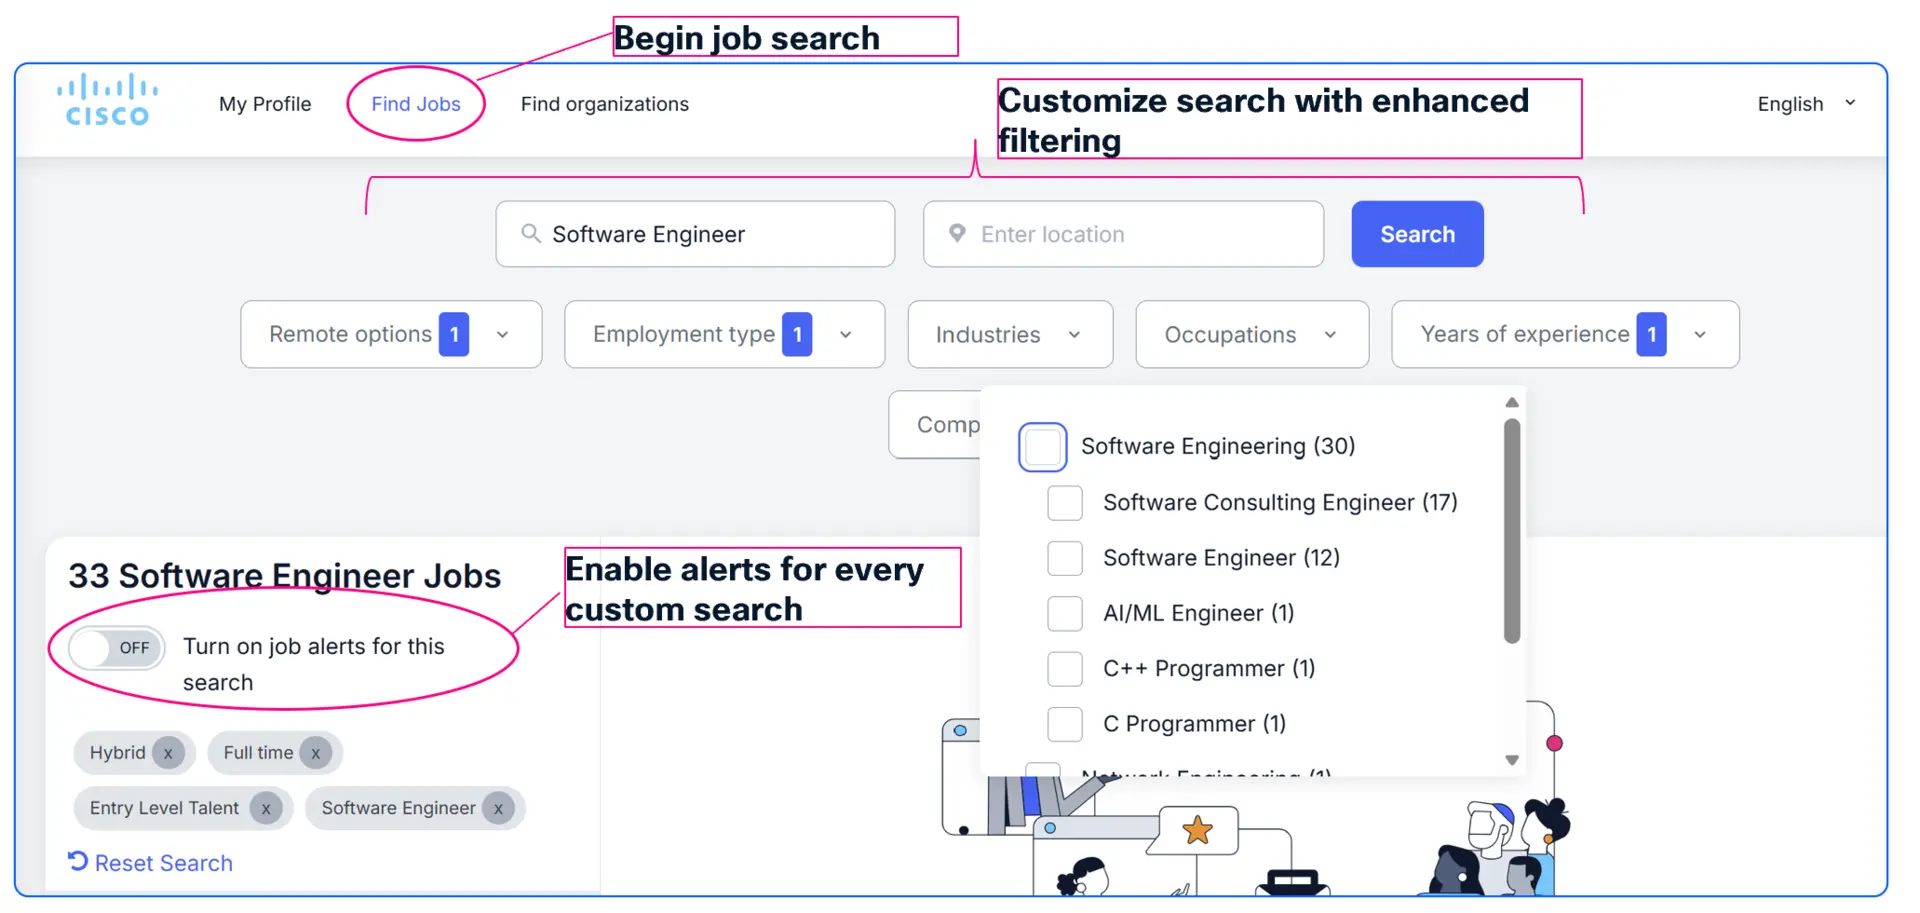Screen dimensions: 1920x913
Task: Collapse the Occupations dropdown
Action: point(1252,334)
